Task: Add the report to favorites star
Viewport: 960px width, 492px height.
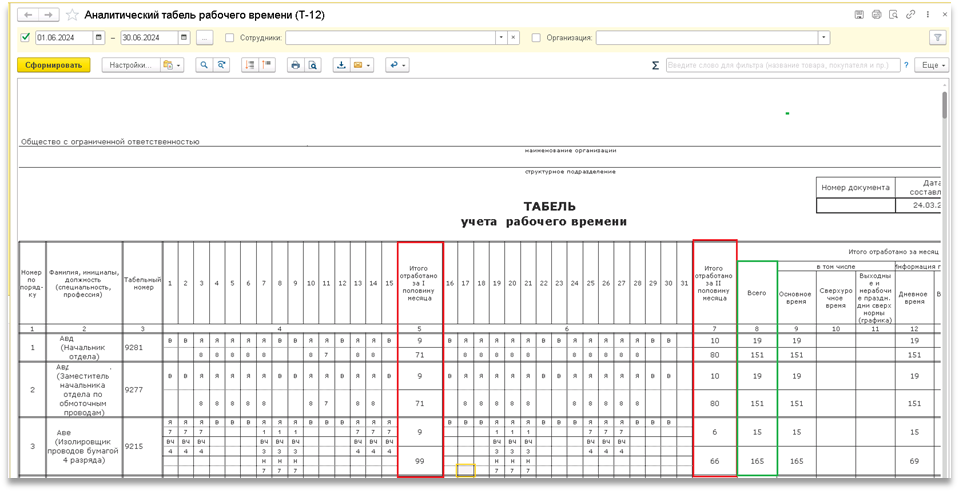Action: [71, 16]
